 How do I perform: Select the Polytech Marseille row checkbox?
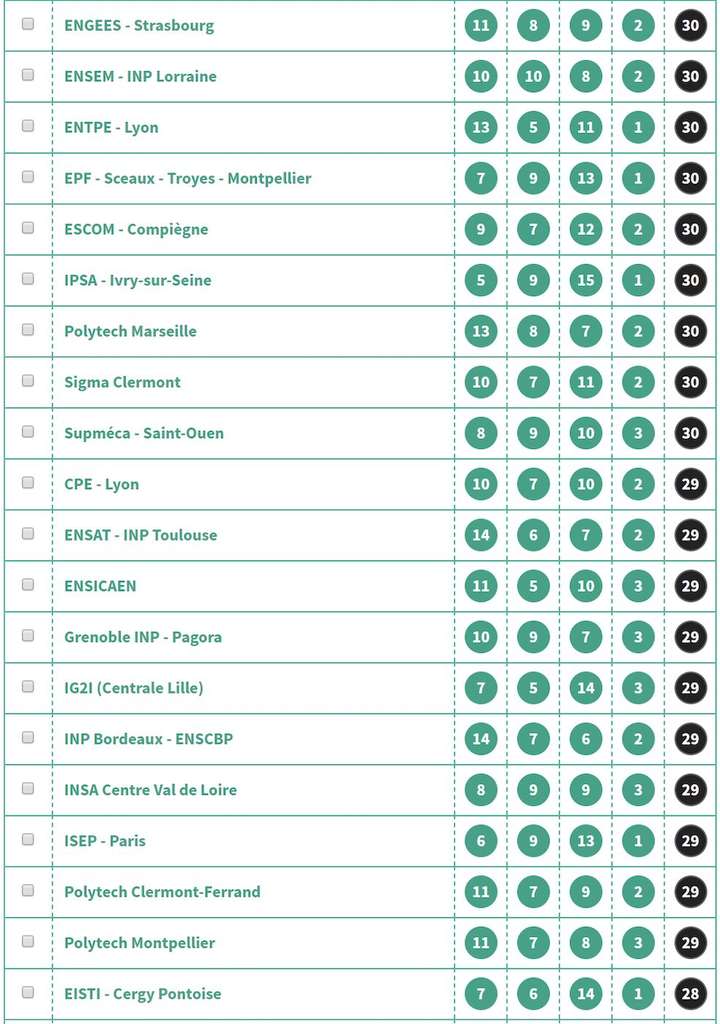[28, 330]
